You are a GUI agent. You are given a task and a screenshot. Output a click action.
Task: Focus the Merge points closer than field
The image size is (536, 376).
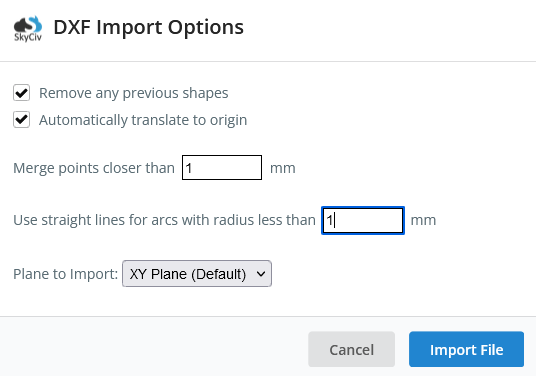[222, 167]
